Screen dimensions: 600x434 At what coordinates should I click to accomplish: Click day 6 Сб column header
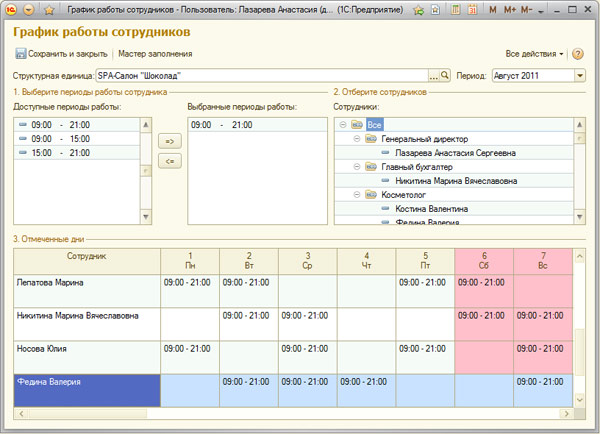[484, 261]
